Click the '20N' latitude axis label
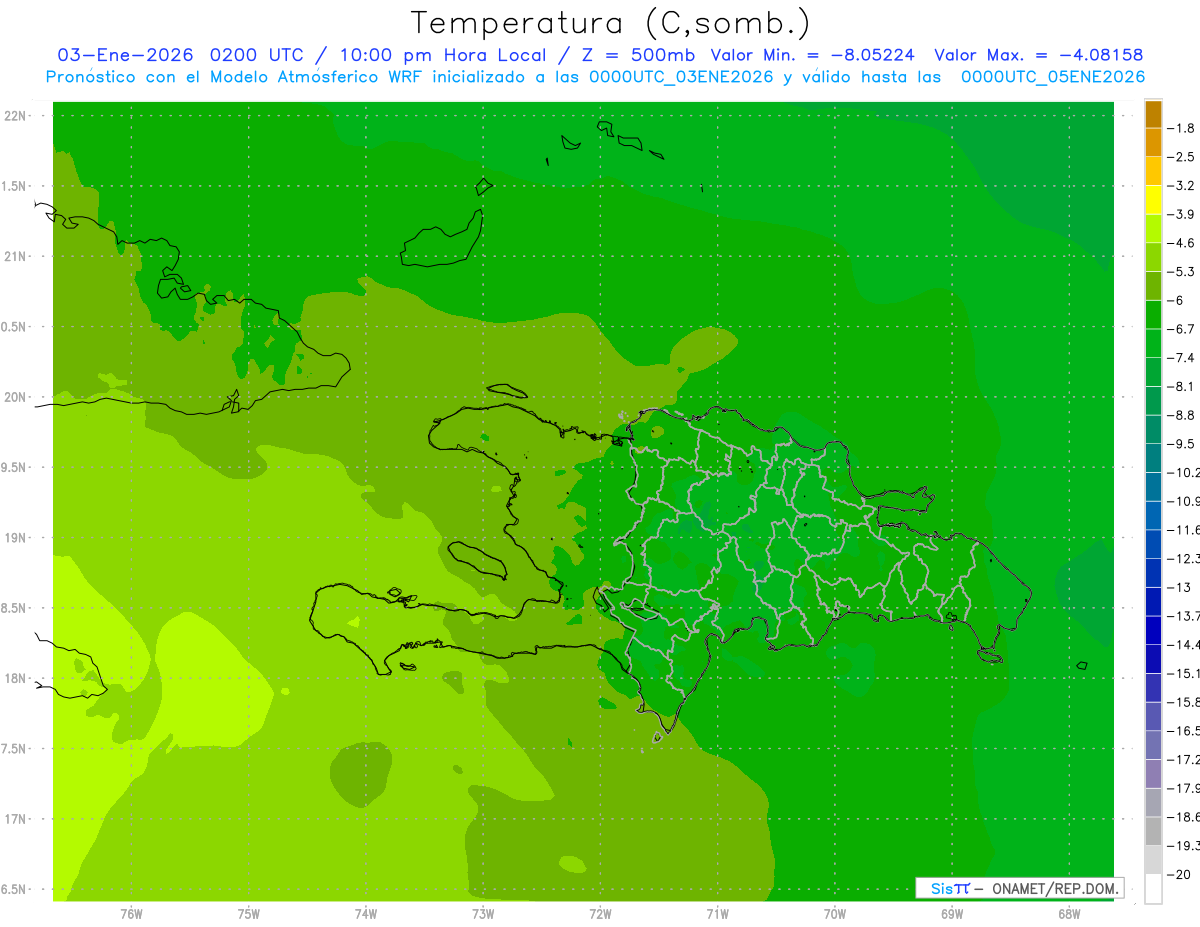 15,397
